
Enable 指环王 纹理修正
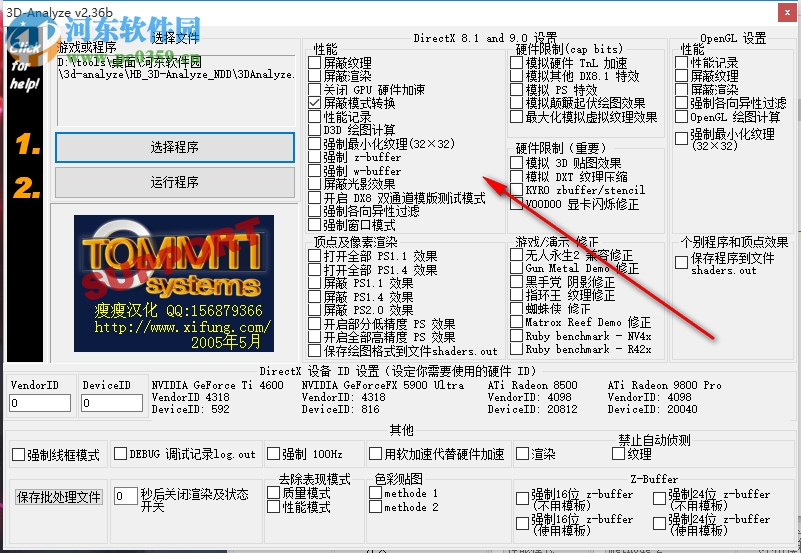tap(516, 295)
